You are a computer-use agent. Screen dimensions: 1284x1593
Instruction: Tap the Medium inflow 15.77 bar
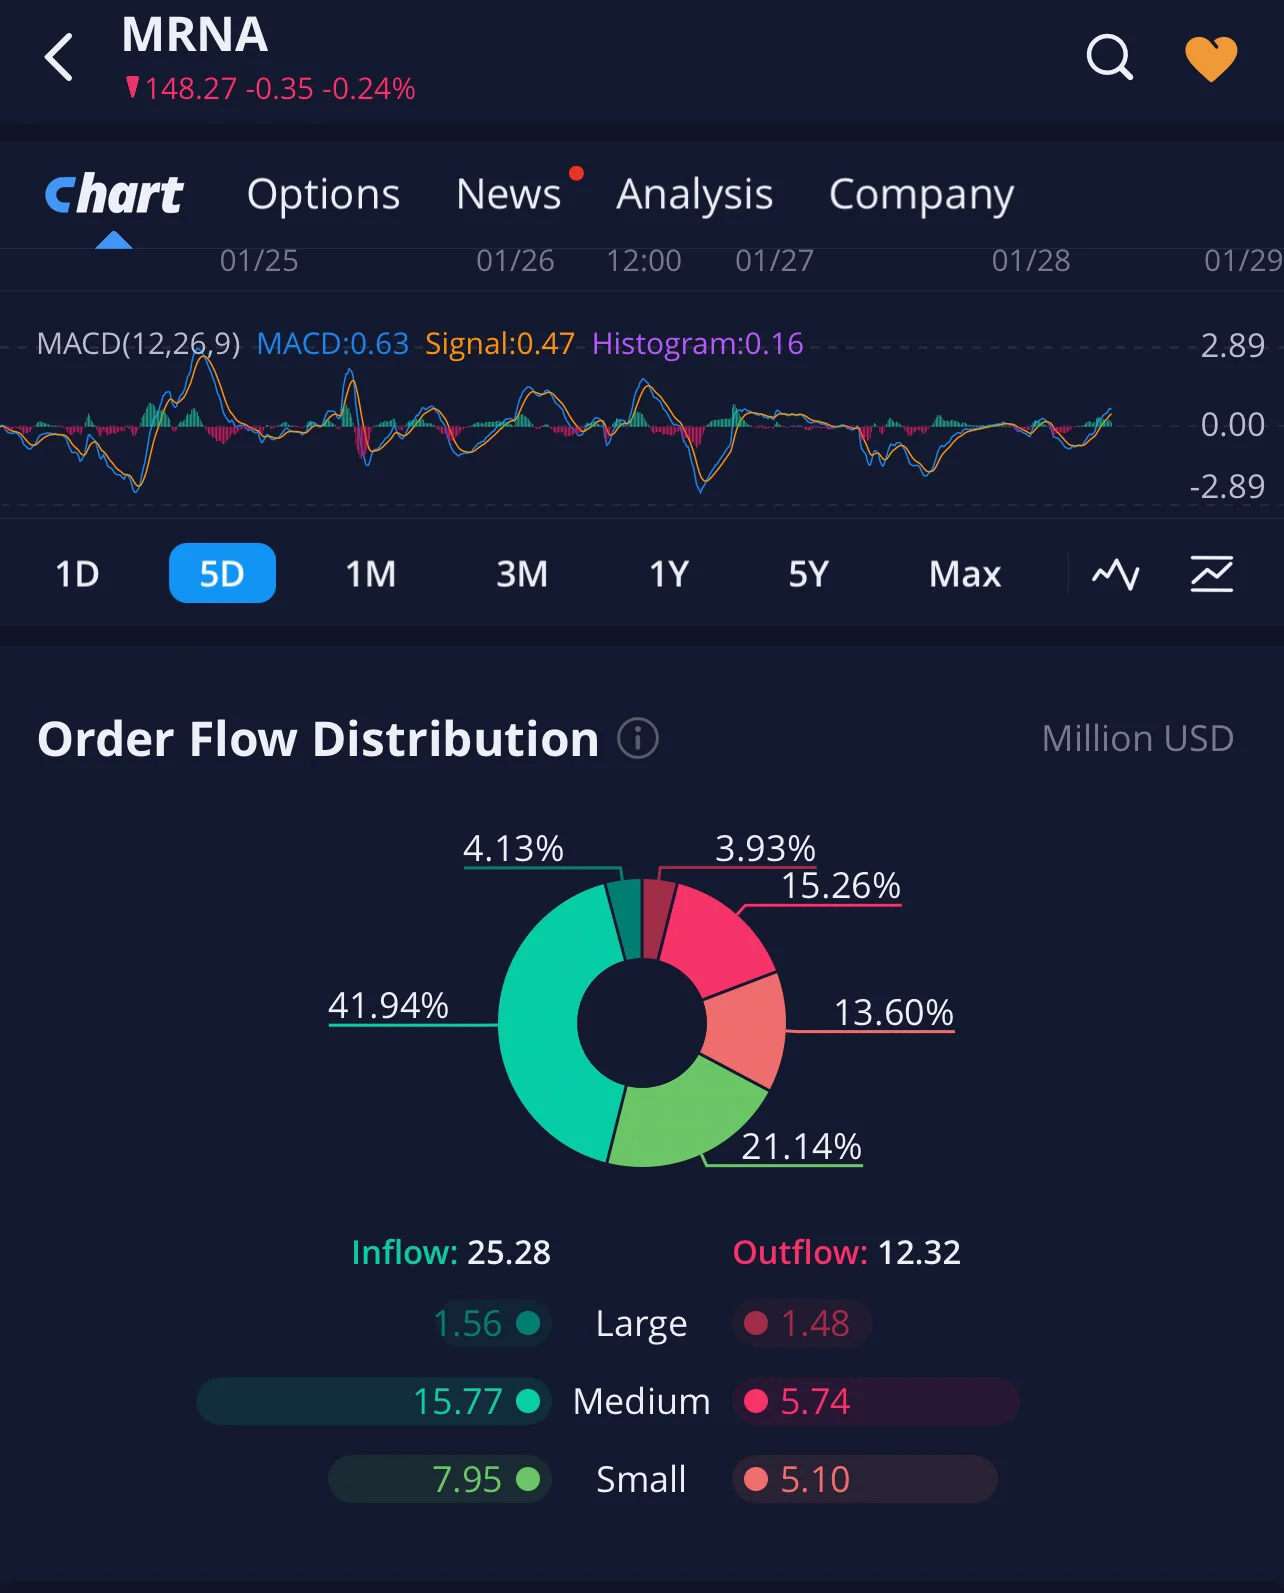click(374, 1401)
